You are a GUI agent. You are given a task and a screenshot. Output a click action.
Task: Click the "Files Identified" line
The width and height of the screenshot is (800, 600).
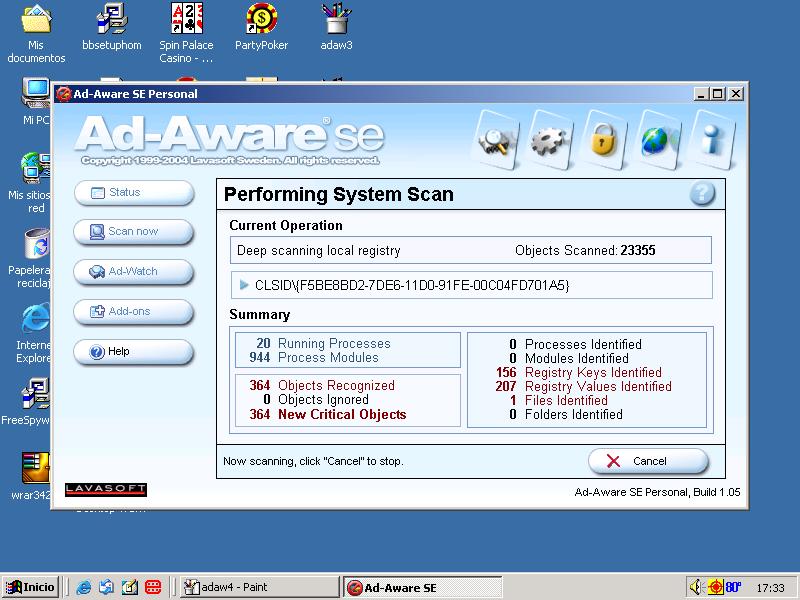click(559, 400)
